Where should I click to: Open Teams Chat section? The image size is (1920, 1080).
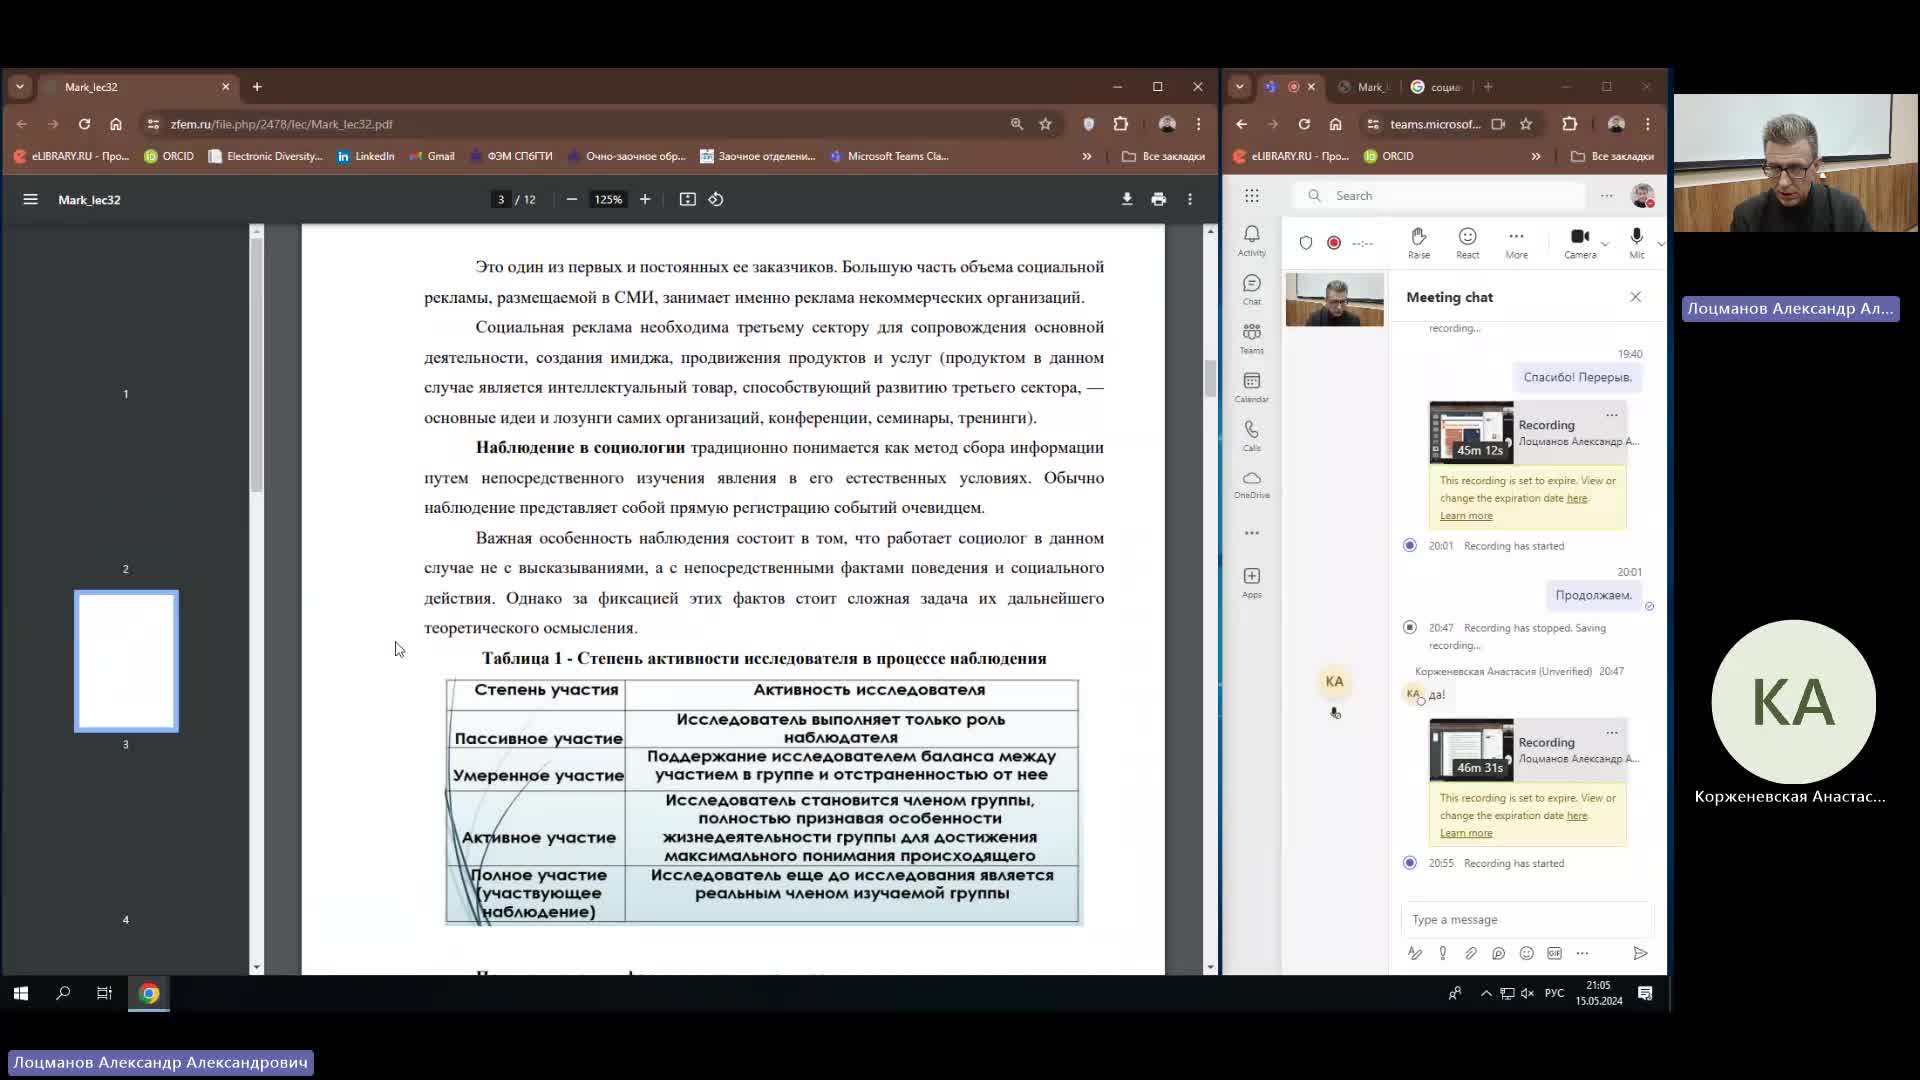1252,289
